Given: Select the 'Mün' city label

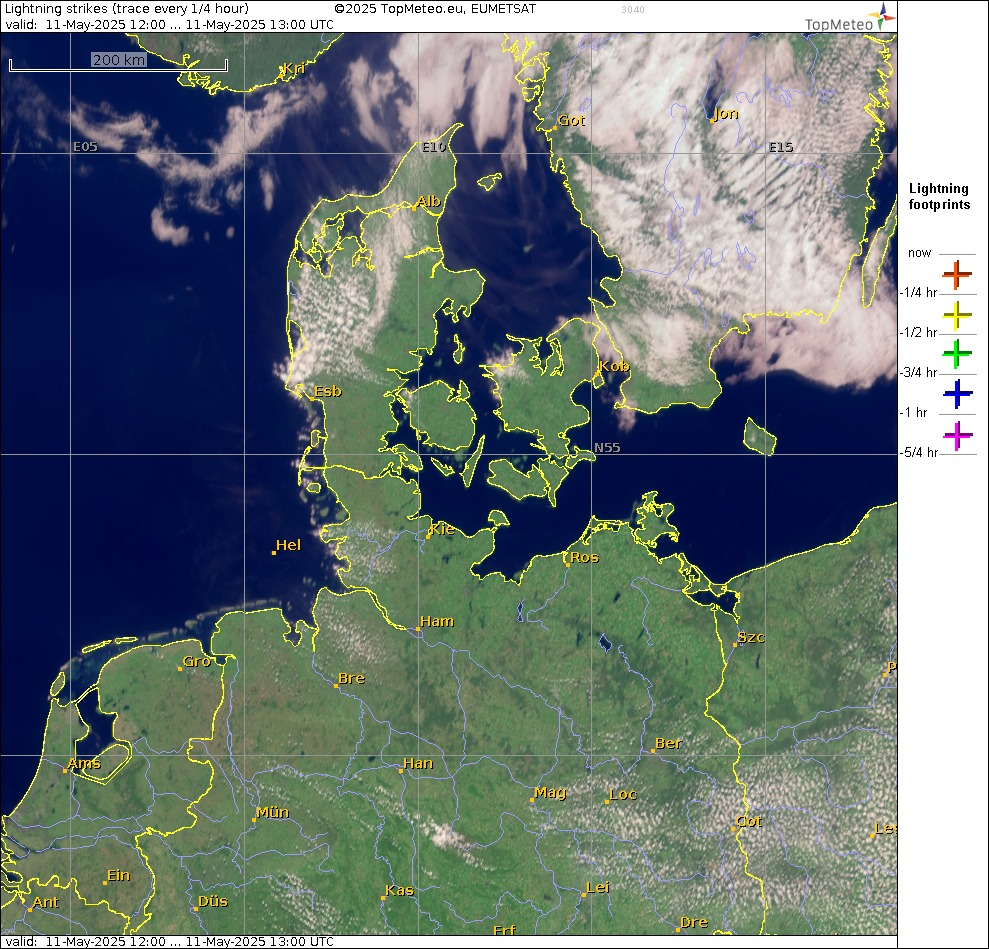Looking at the screenshot, I should (272, 812).
